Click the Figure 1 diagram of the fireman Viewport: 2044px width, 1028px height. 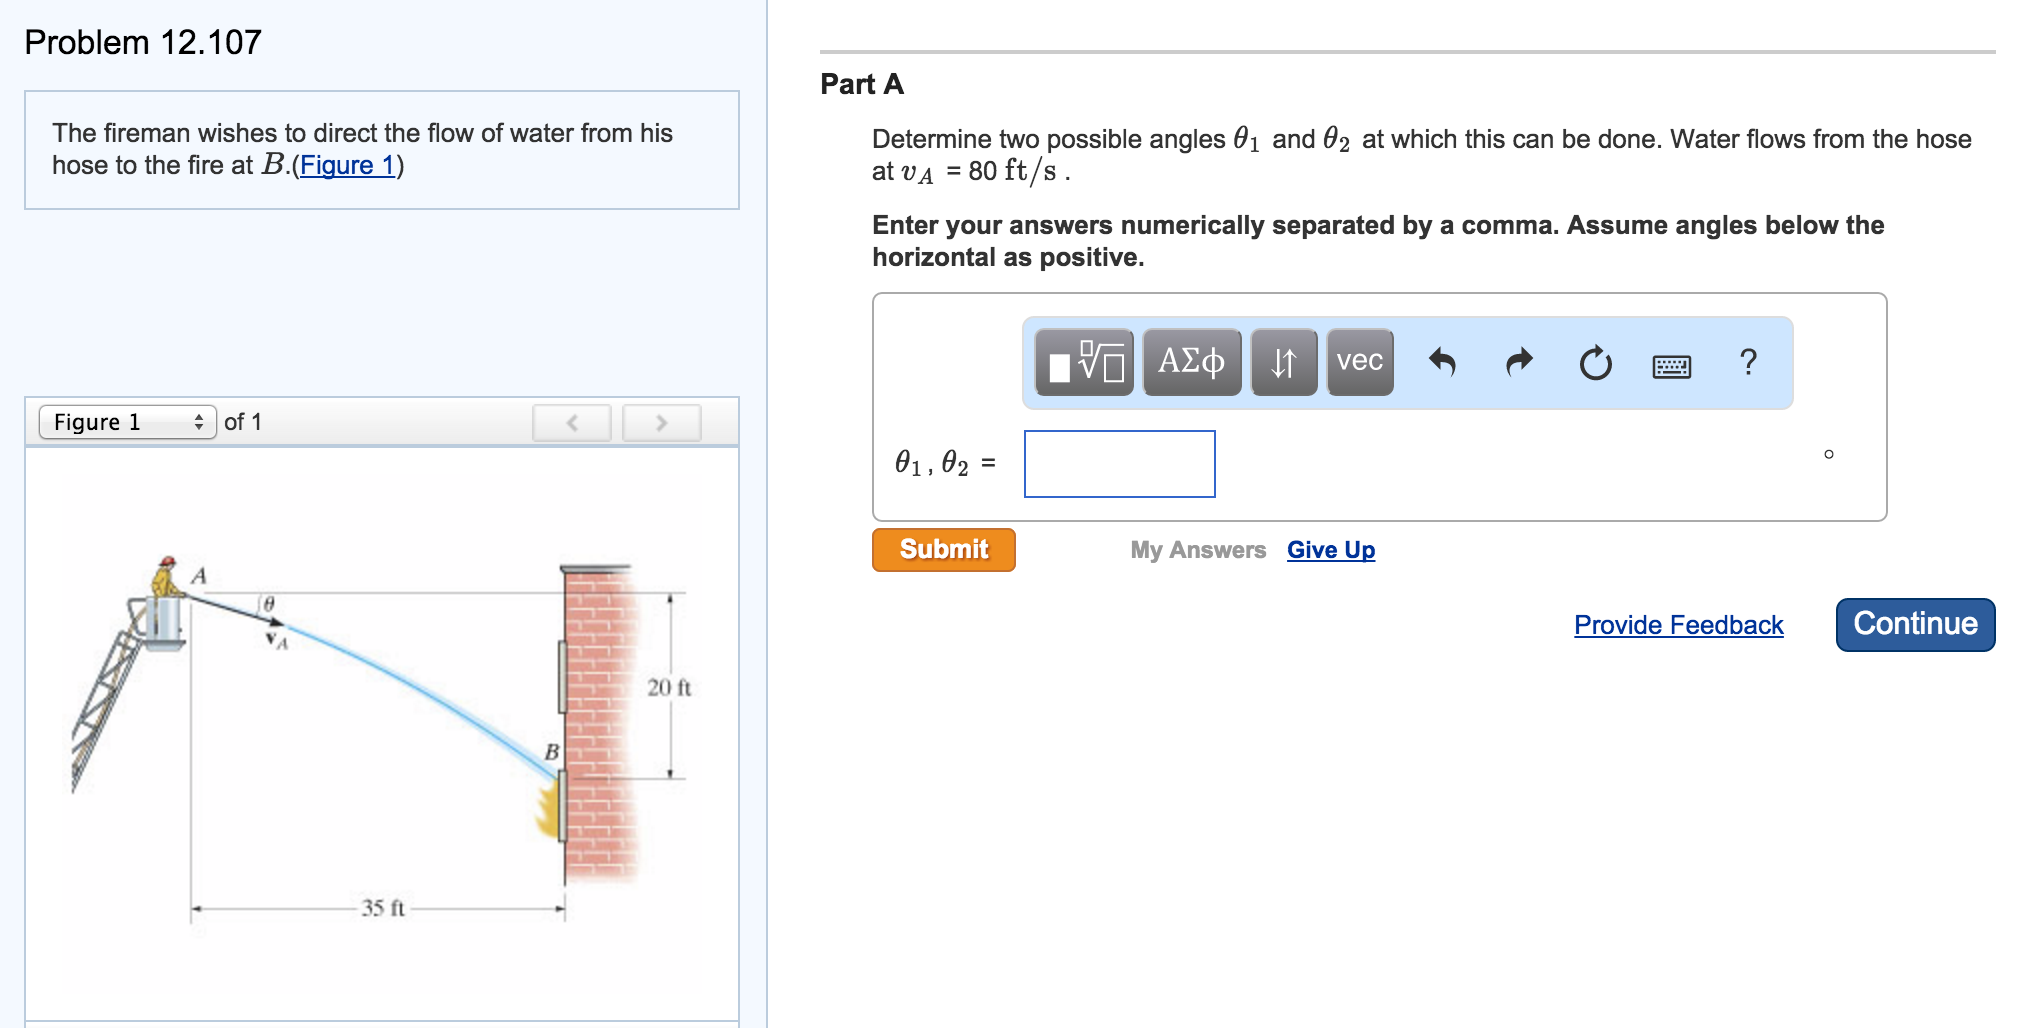pos(380,730)
